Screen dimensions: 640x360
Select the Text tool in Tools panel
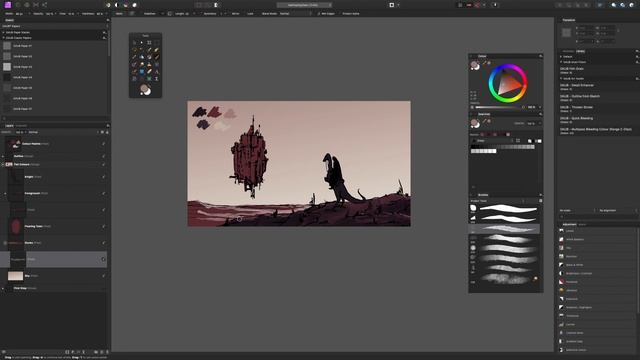click(x=156, y=71)
